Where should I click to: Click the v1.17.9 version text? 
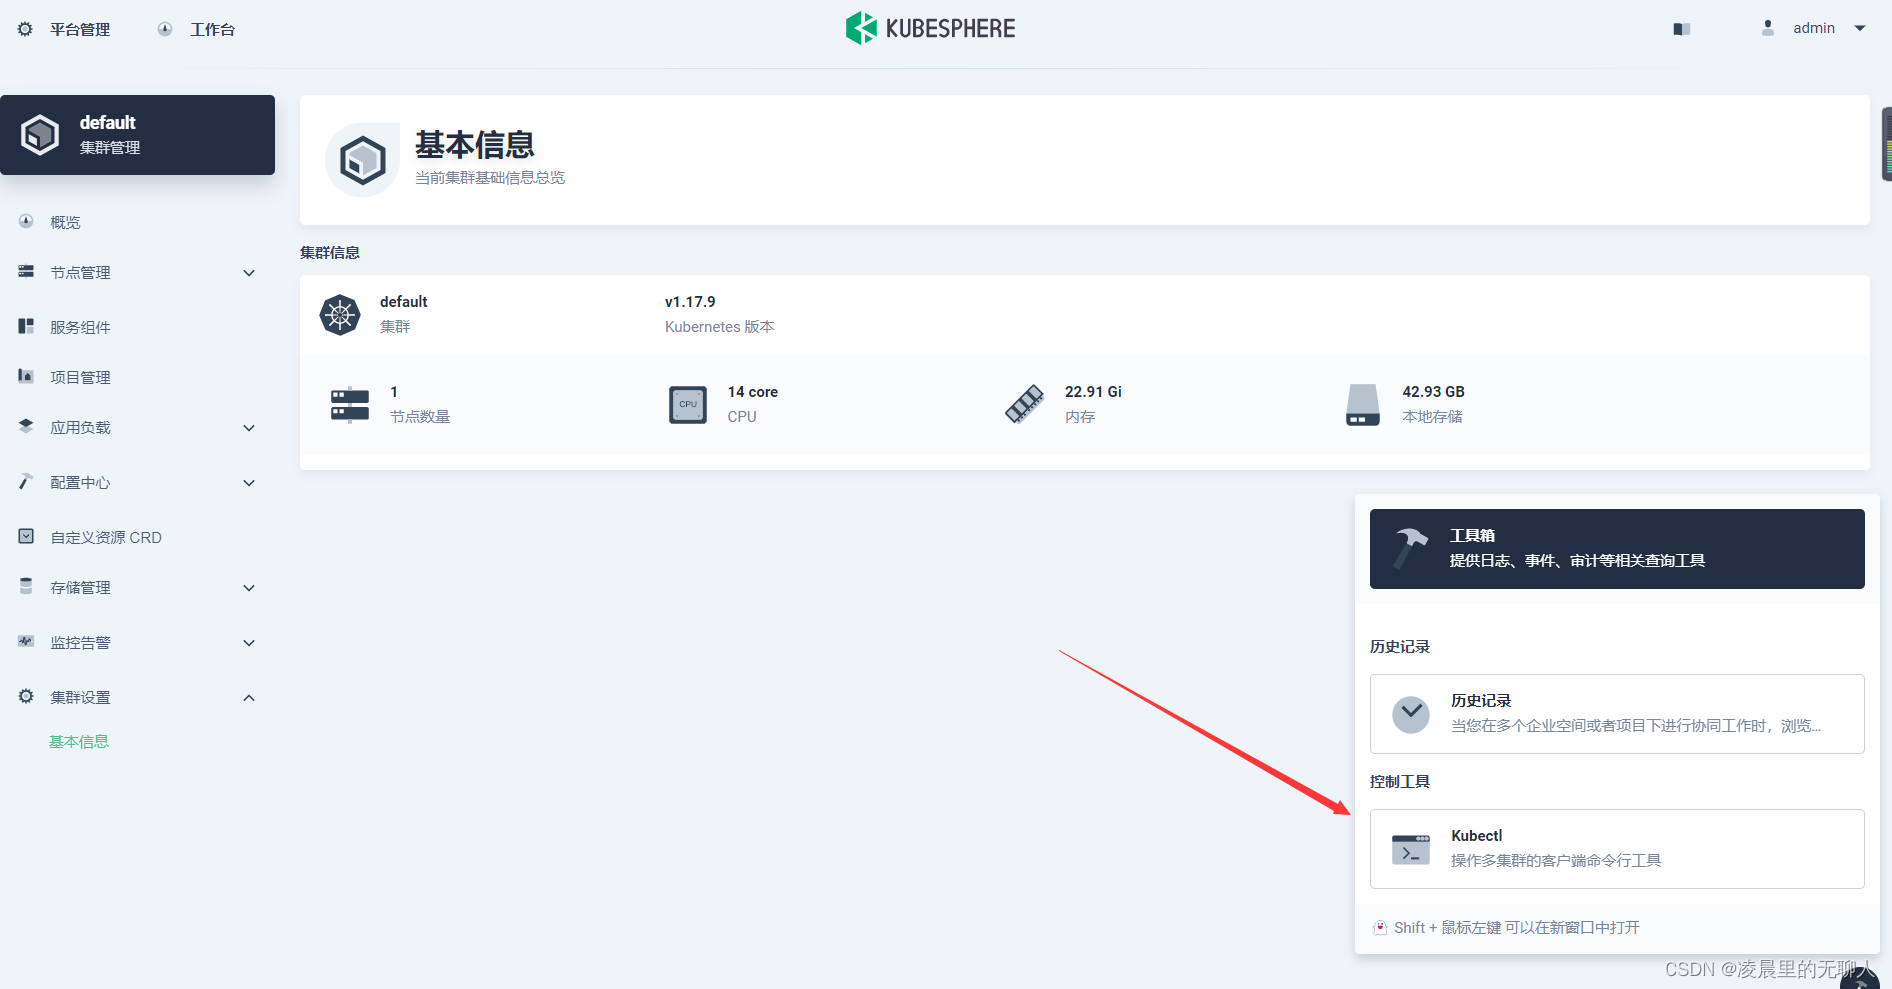pyautogui.click(x=690, y=302)
